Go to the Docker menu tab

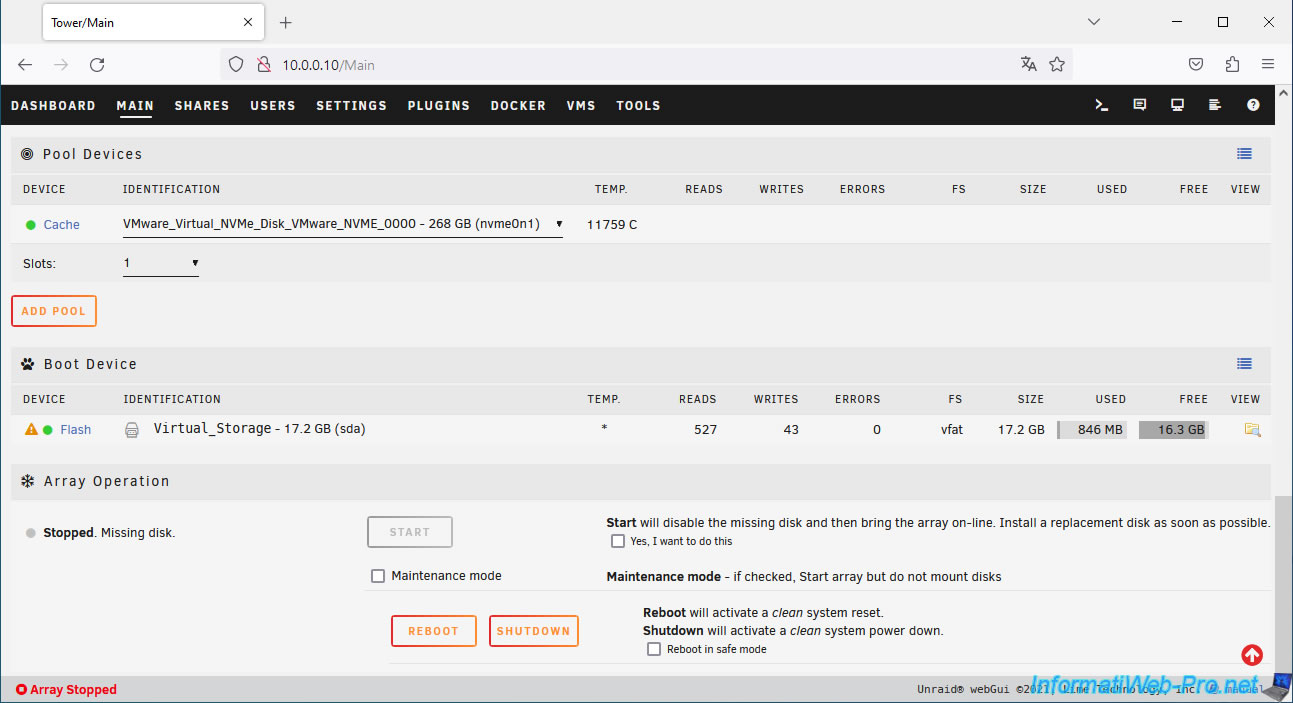(x=518, y=106)
